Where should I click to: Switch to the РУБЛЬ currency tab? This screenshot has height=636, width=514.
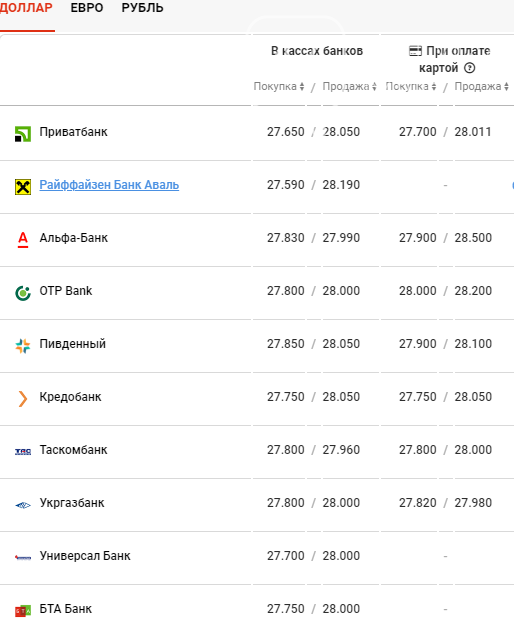[142, 8]
